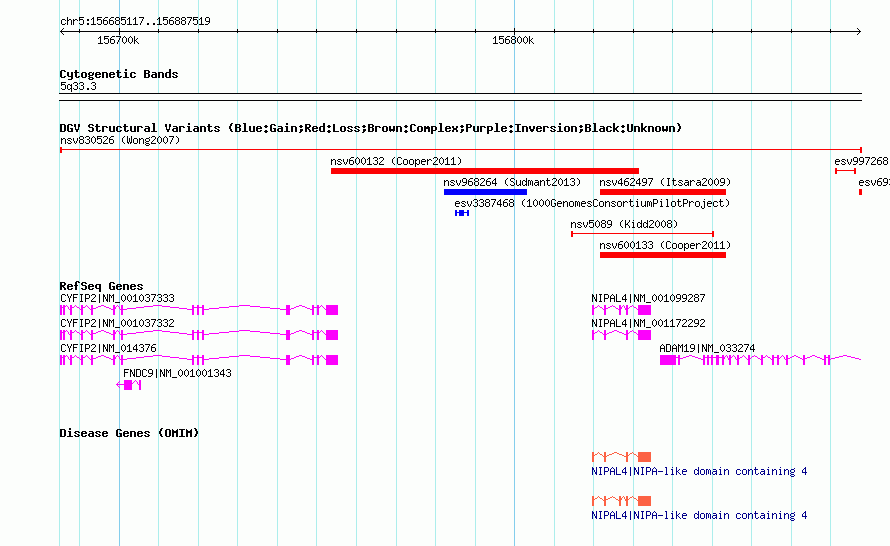Click the chr5:156685117..156887519 coordinate label
The width and height of the screenshot is (890, 546).
pyautogui.click(x=135, y=21)
